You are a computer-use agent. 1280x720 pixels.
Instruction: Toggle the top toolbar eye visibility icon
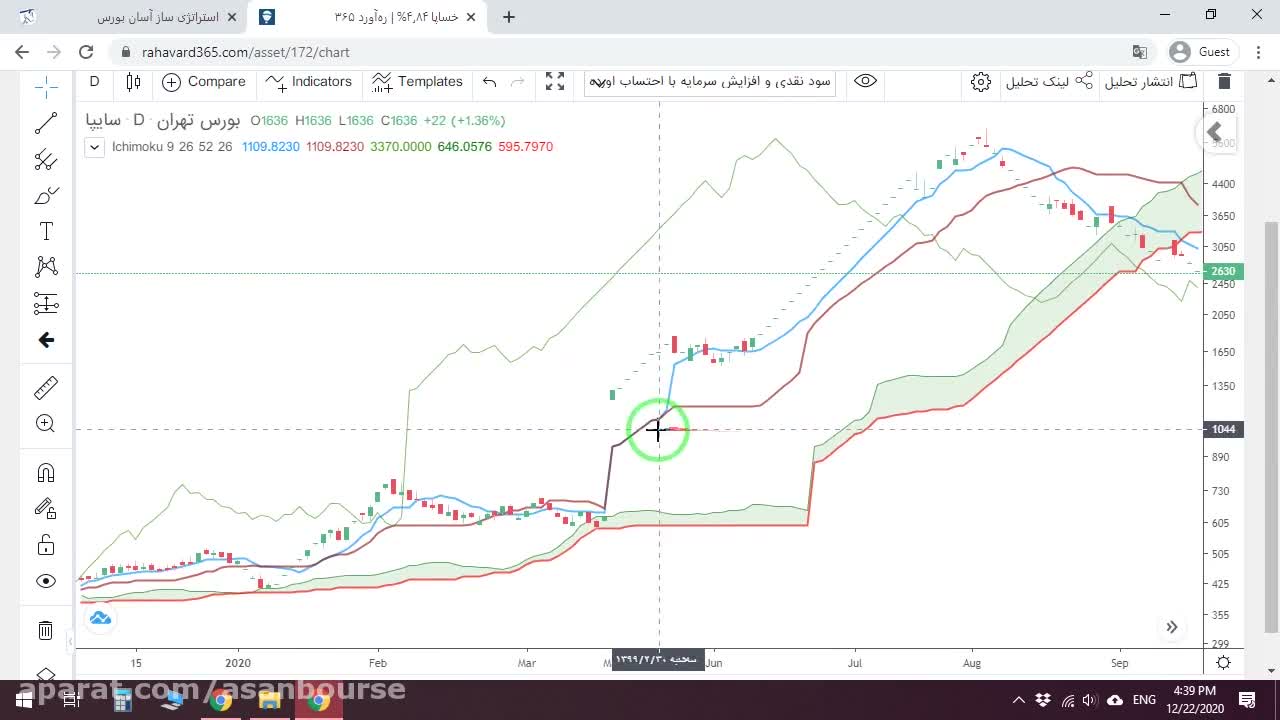[x=866, y=82]
